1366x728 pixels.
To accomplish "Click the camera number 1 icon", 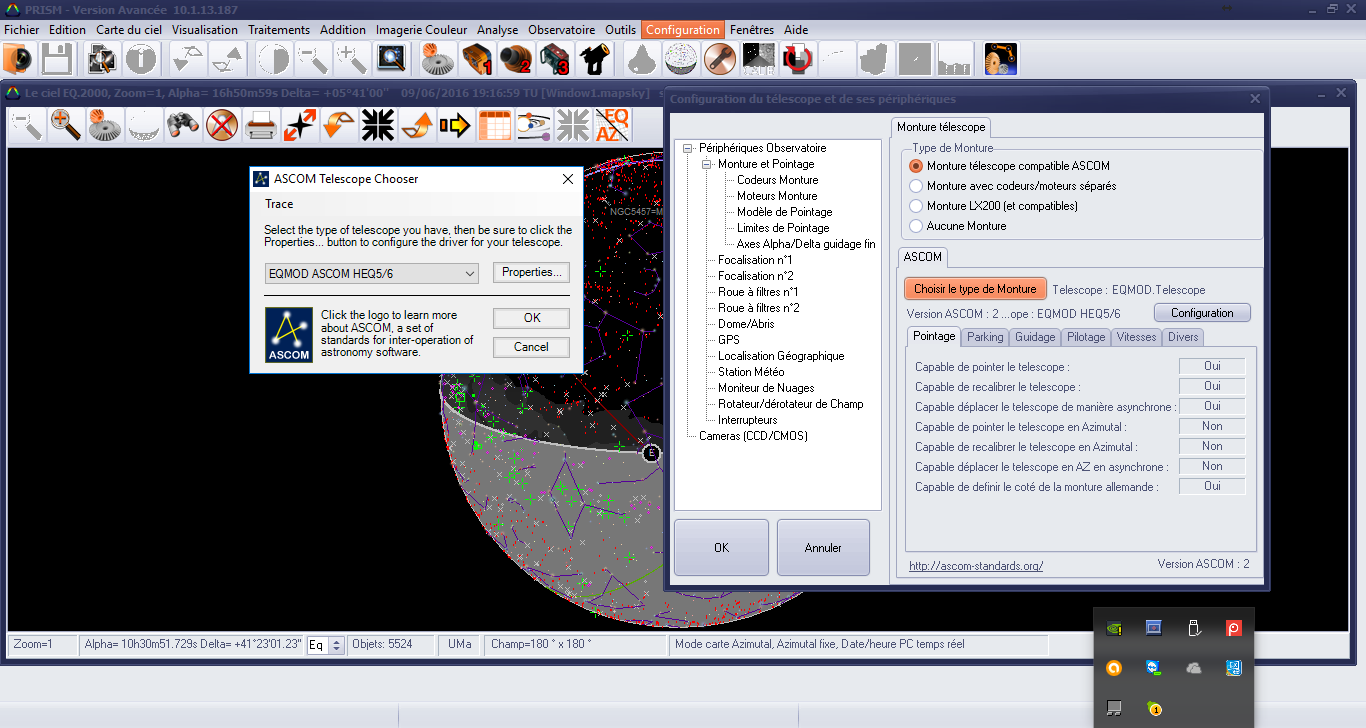I will click(477, 60).
